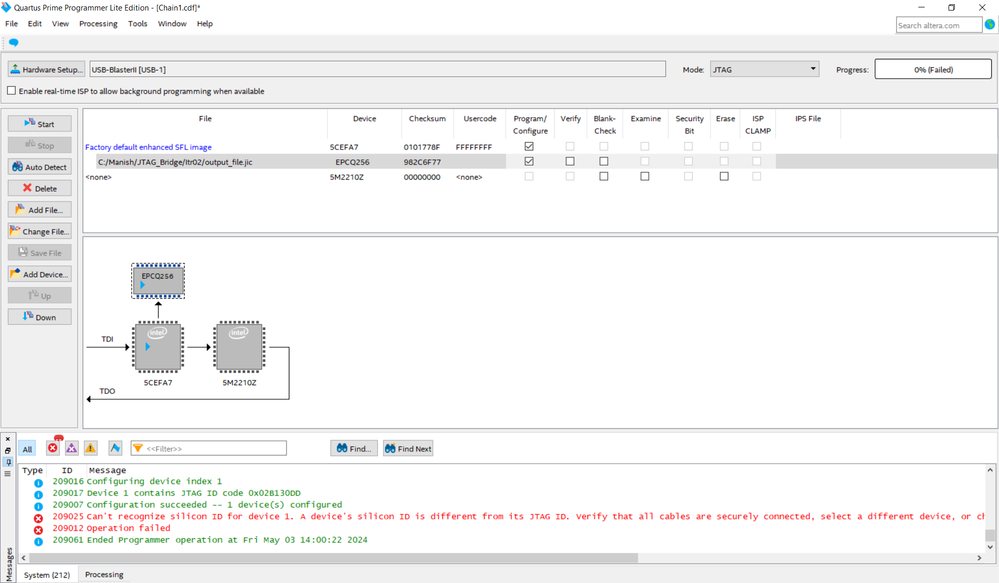Click the Find Next button
This screenshot has width=999, height=583.
point(408,449)
